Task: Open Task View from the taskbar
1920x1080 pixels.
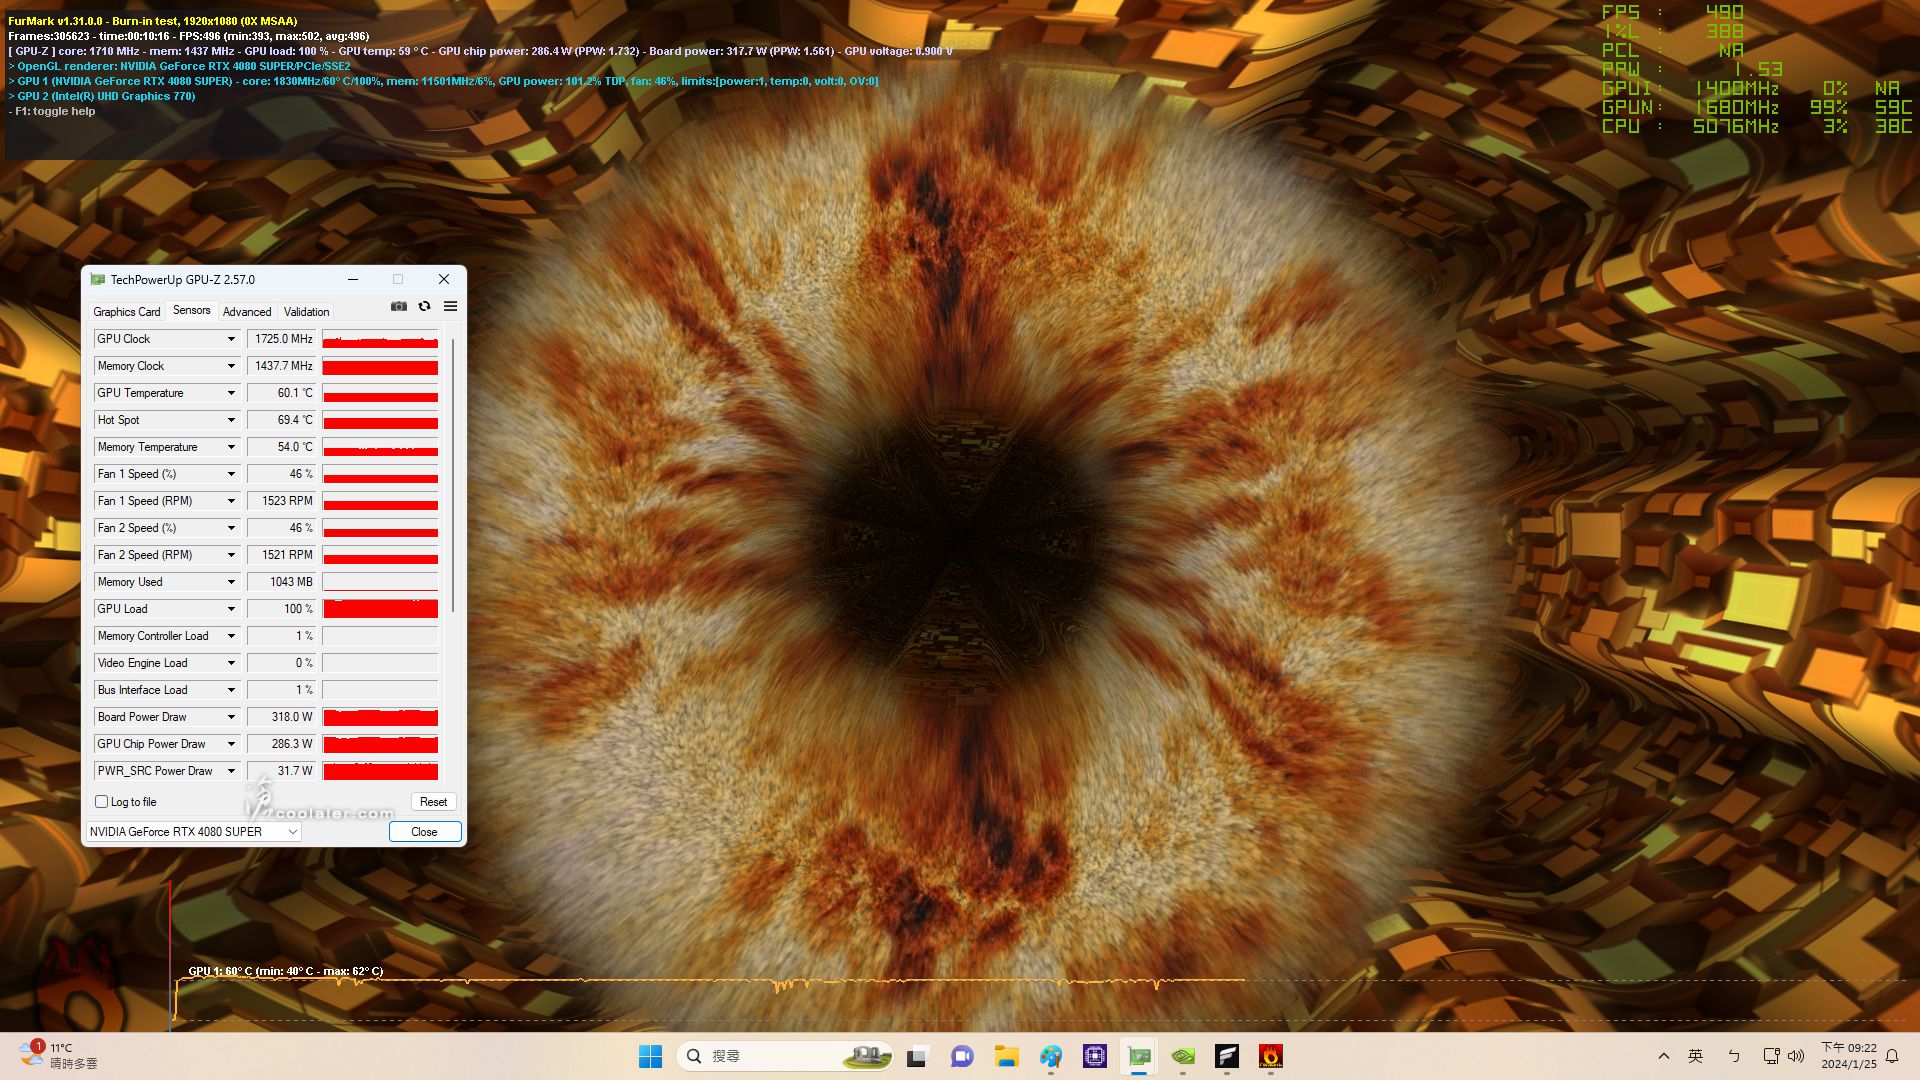Action: click(x=918, y=1056)
